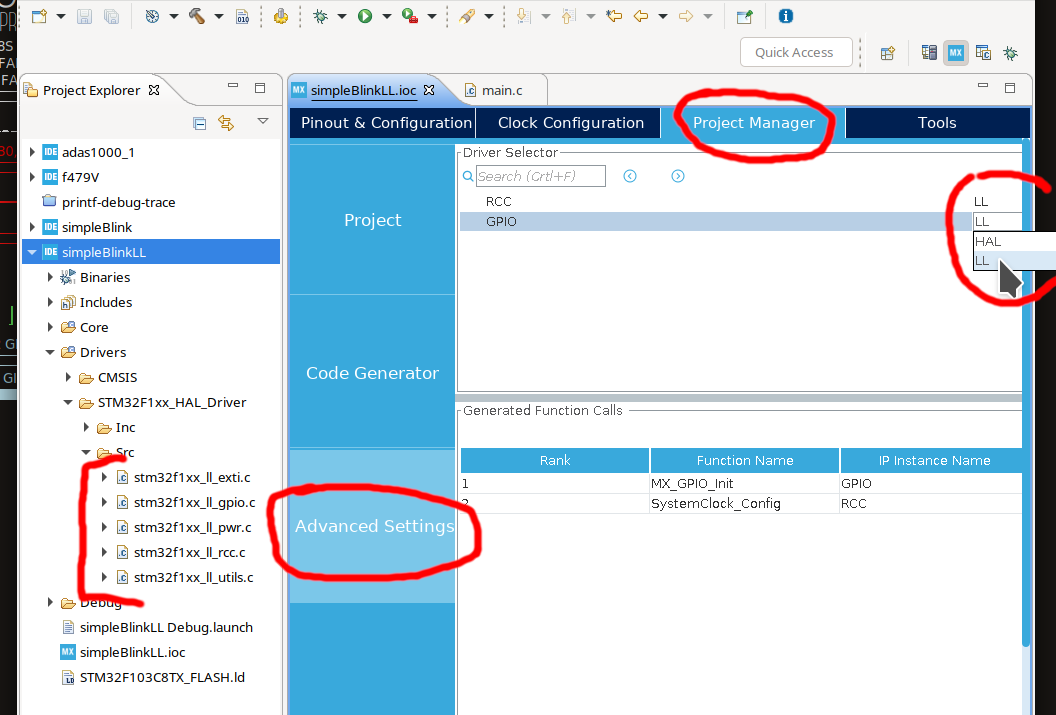Select STM32F103C8TX_FLASH.ld file
This screenshot has width=1056, height=715.
[162, 677]
